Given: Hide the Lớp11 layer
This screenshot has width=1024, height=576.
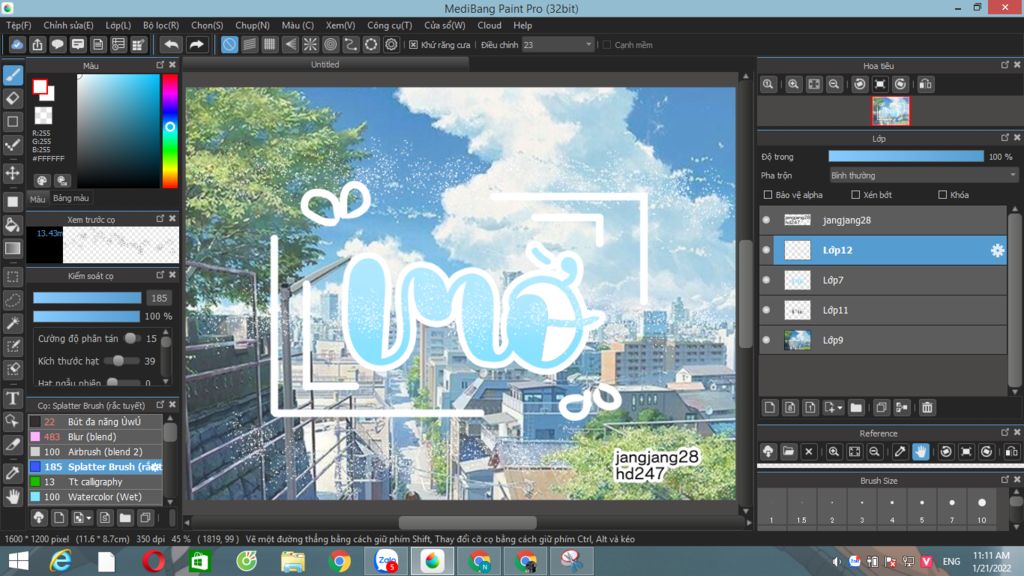Looking at the screenshot, I should [767, 310].
